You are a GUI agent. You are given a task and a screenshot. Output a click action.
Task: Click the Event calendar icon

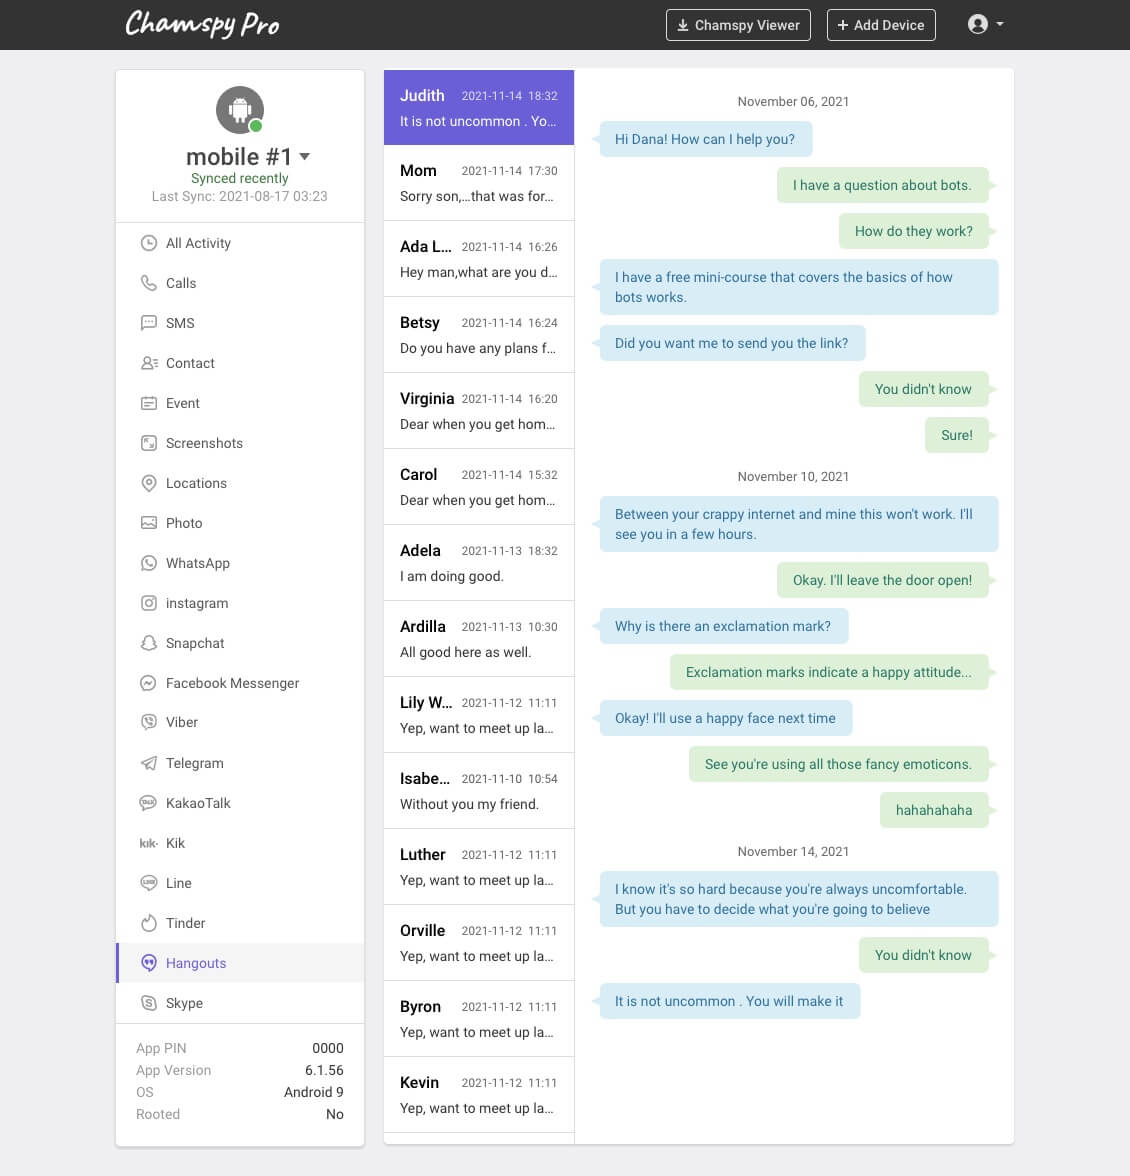coord(148,403)
